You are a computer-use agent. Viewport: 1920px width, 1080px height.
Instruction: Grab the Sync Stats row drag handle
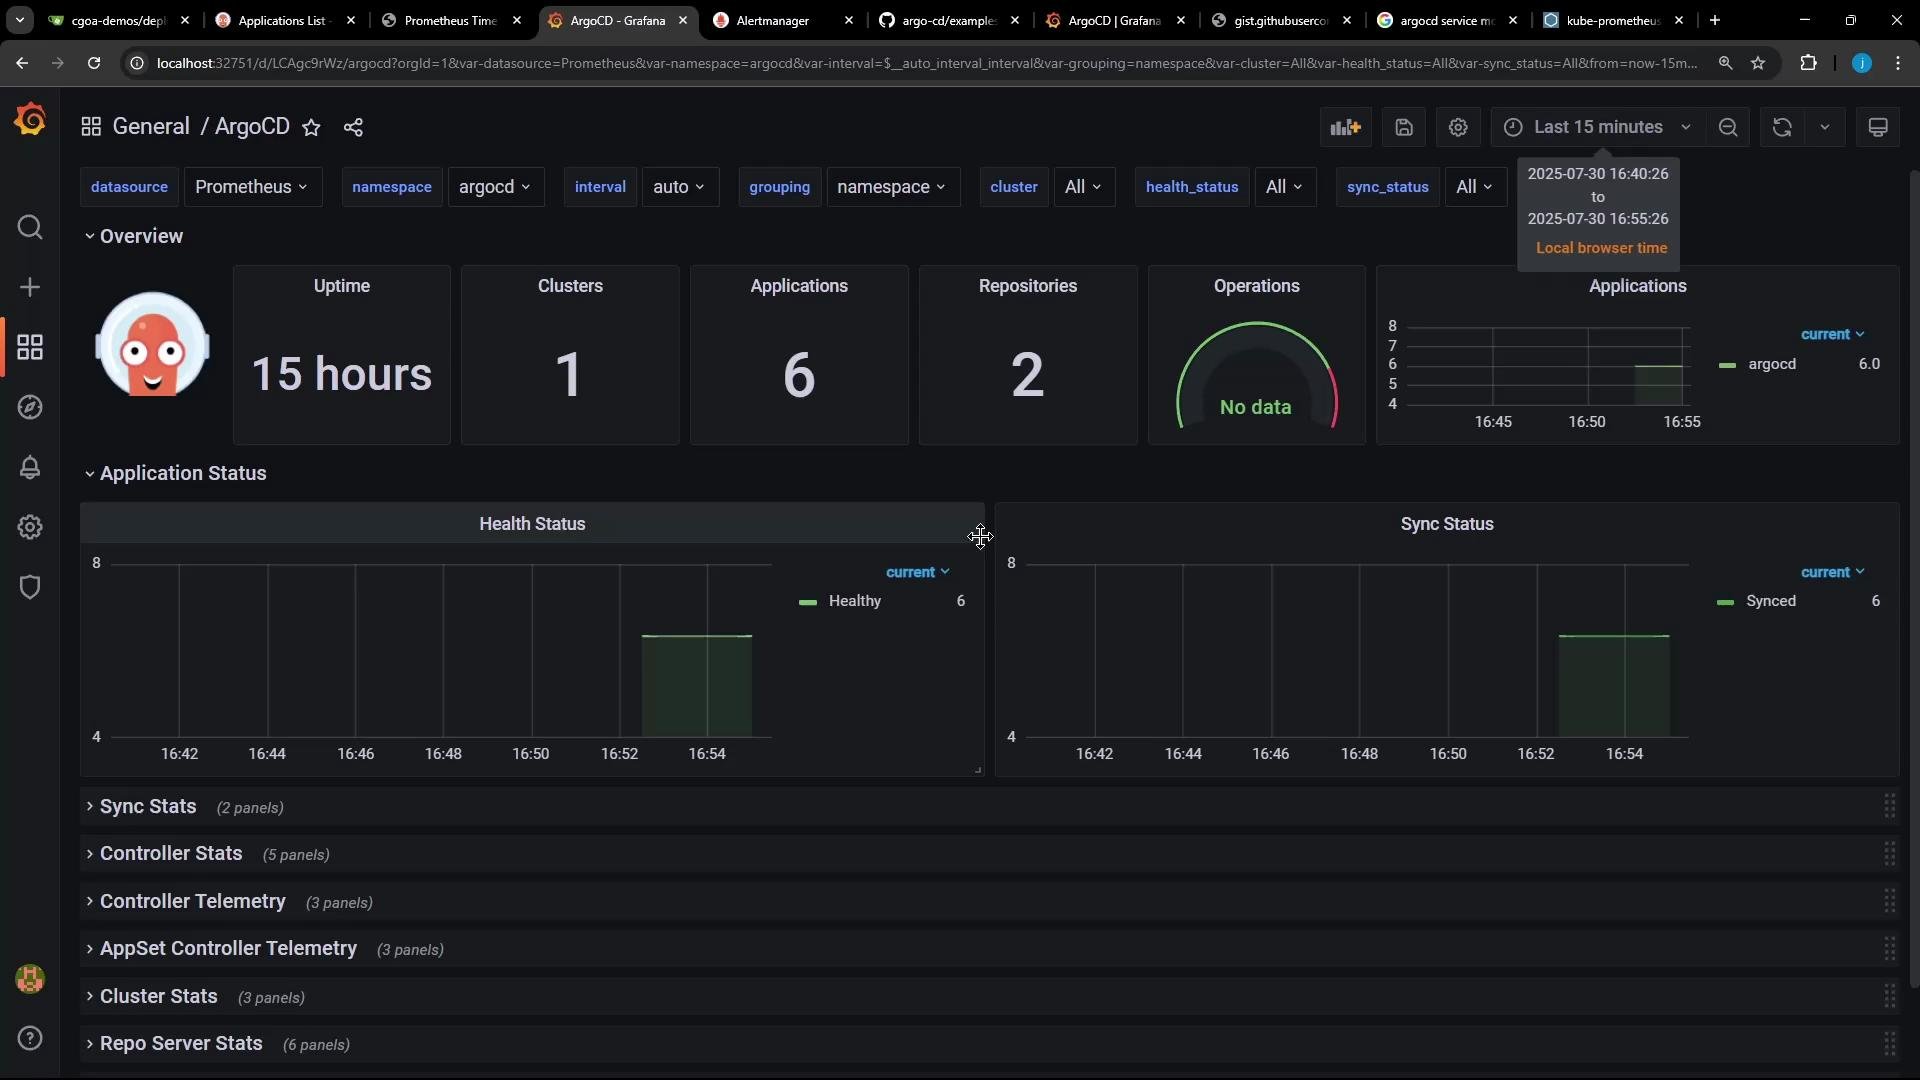tap(1890, 806)
